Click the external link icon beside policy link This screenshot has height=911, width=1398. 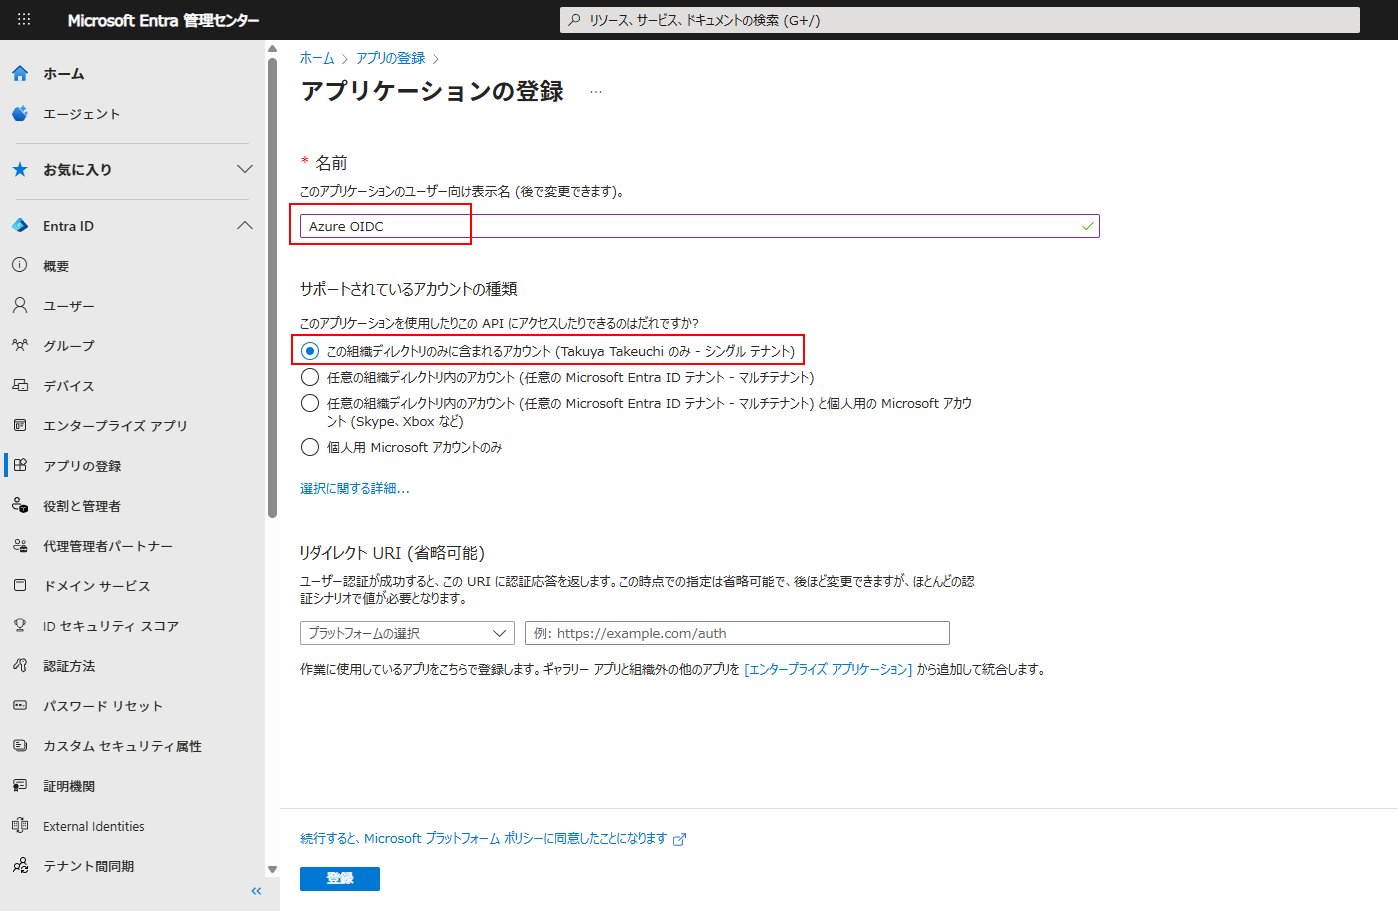click(679, 839)
